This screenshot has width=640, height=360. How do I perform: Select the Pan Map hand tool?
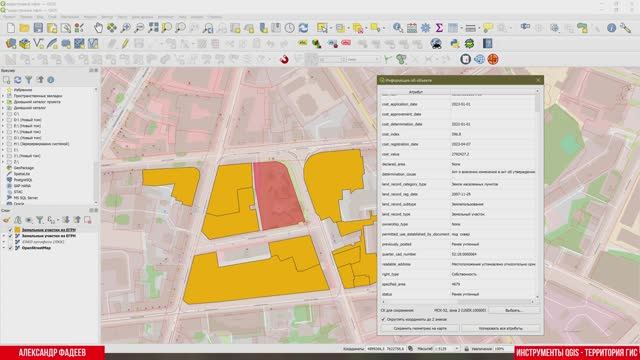tap(98, 28)
